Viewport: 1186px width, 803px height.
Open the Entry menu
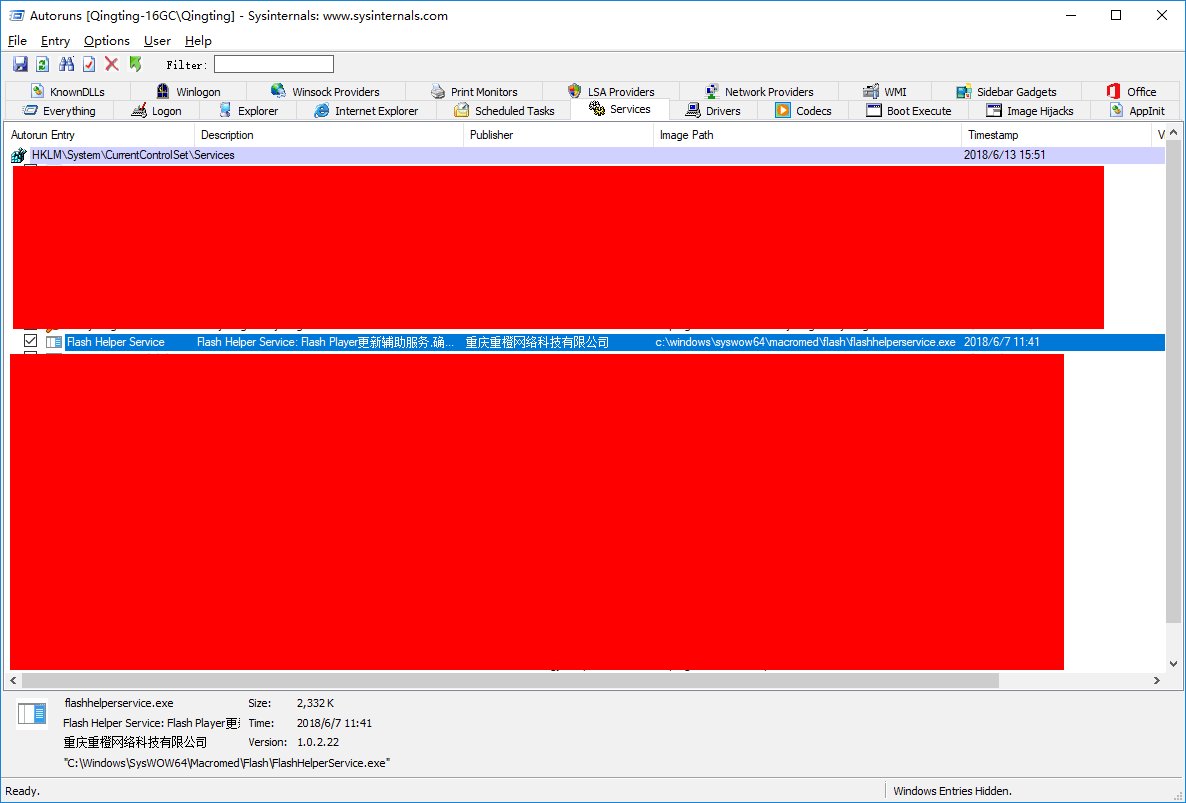[55, 41]
